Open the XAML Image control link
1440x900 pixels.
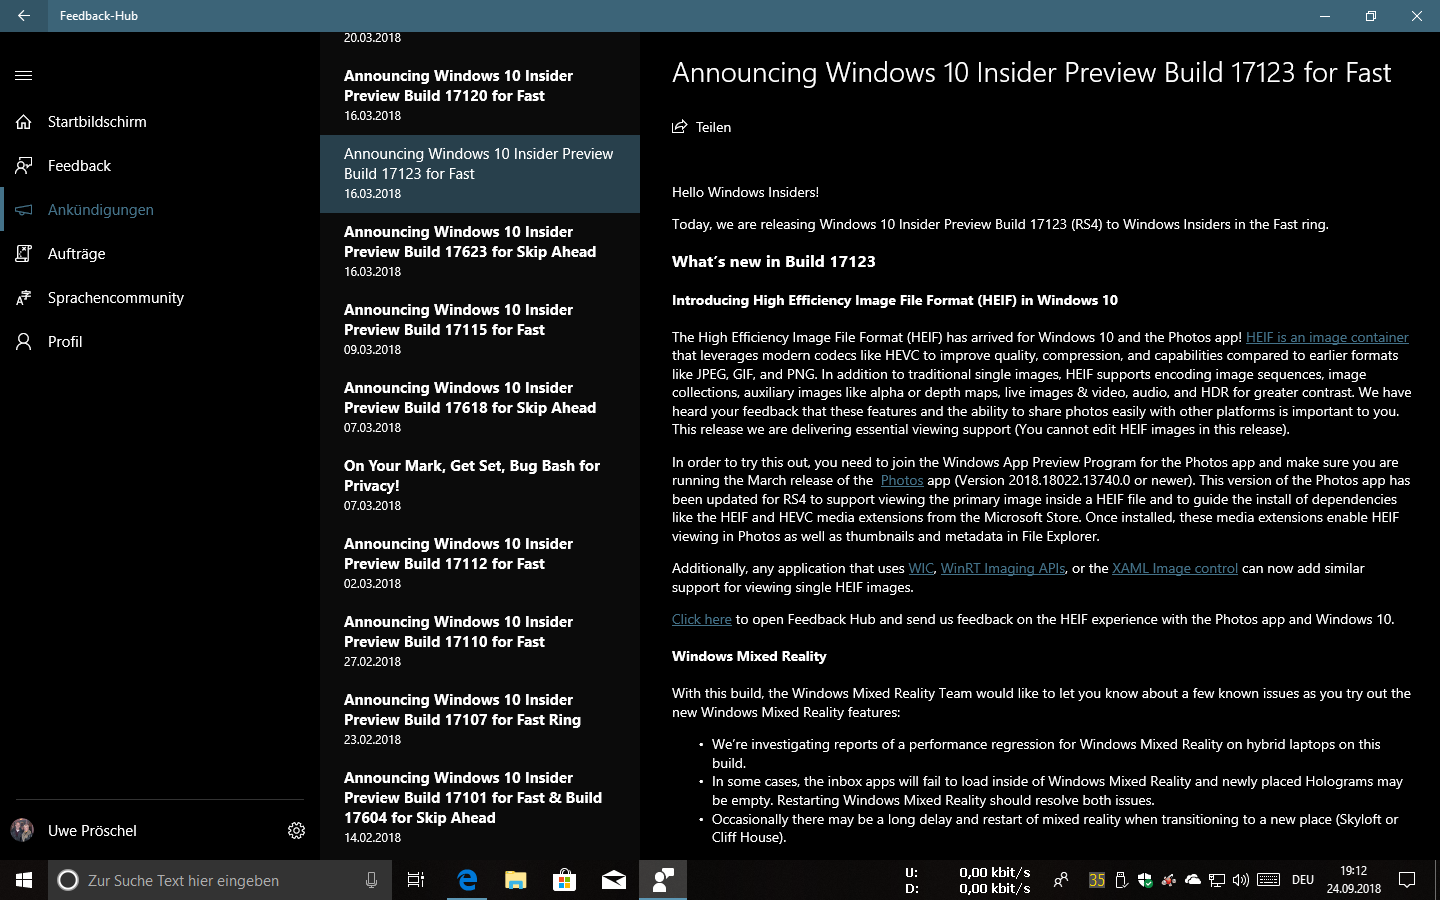click(x=1175, y=568)
